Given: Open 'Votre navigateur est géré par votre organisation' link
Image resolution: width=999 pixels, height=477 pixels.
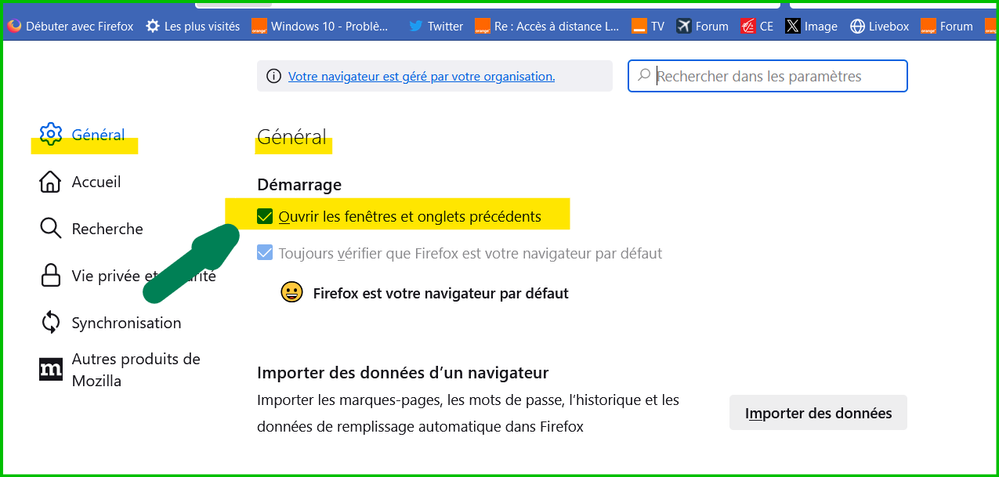Looking at the screenshot, I should pos(421,76).
